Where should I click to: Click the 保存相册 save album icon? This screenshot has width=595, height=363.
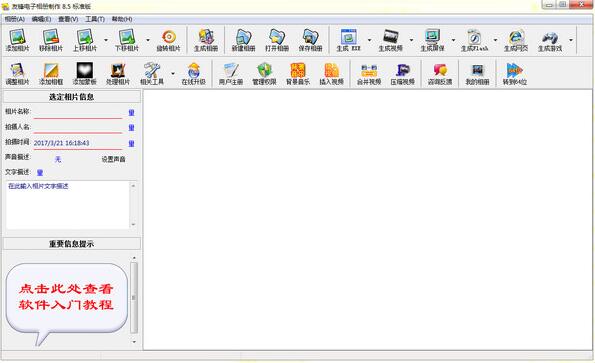click(310, 37)
